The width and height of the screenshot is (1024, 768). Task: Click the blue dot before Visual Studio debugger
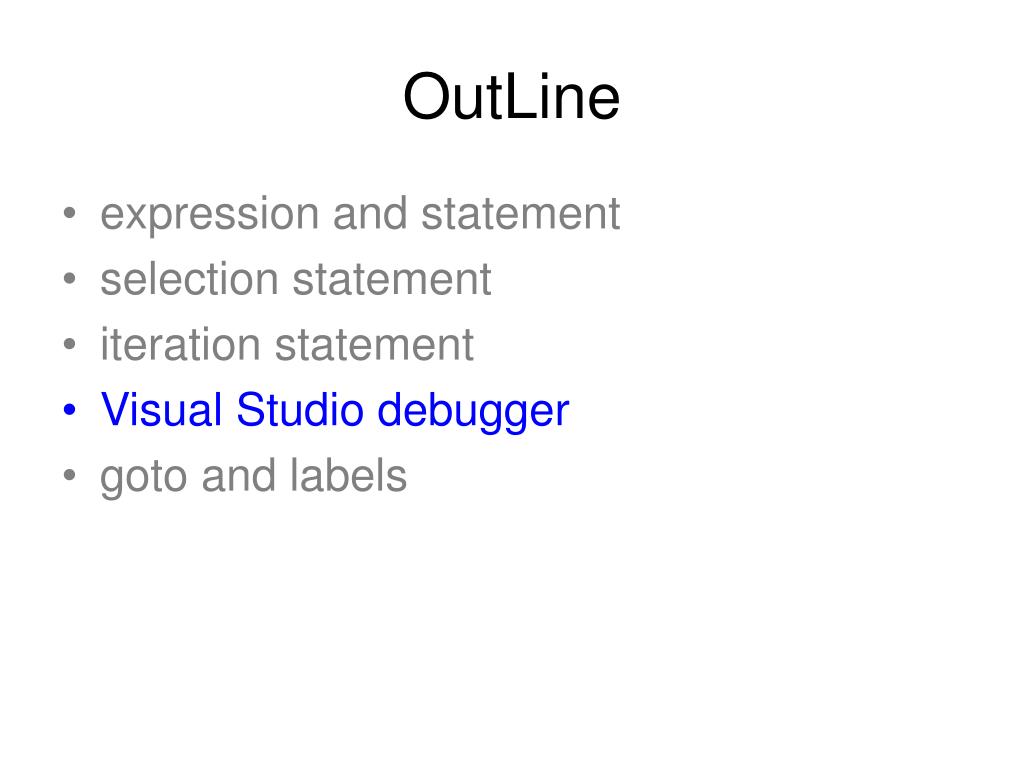coord(70,409)
